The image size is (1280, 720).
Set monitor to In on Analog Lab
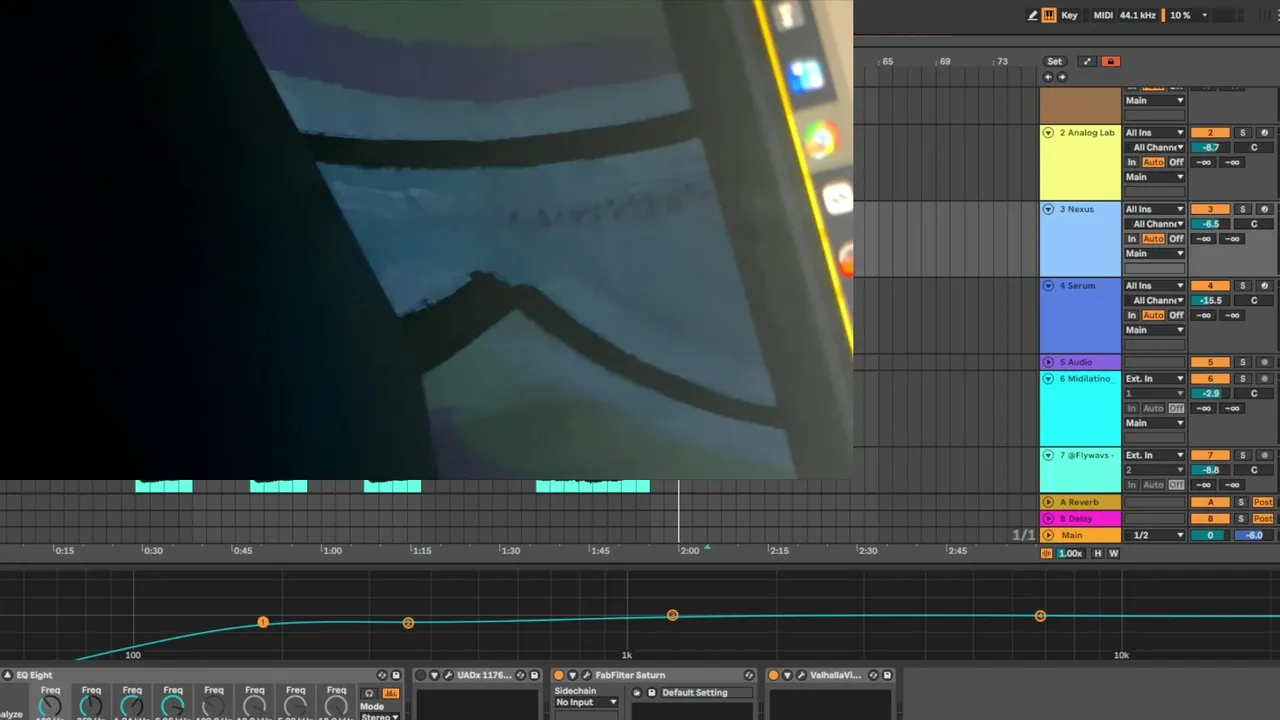[1132, 162]
